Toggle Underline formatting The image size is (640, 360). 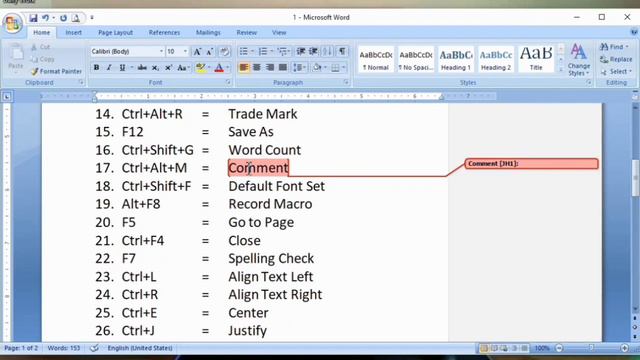point(122,68)
